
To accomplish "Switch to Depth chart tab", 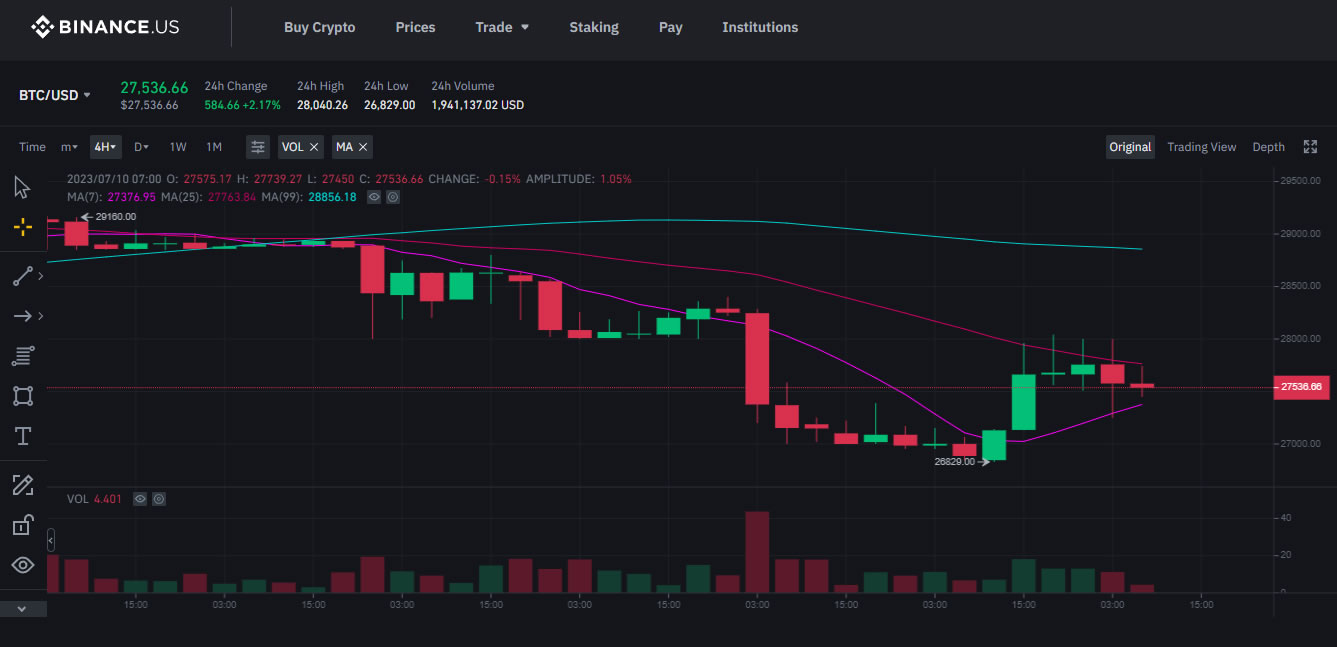I will click(1268, 147).
